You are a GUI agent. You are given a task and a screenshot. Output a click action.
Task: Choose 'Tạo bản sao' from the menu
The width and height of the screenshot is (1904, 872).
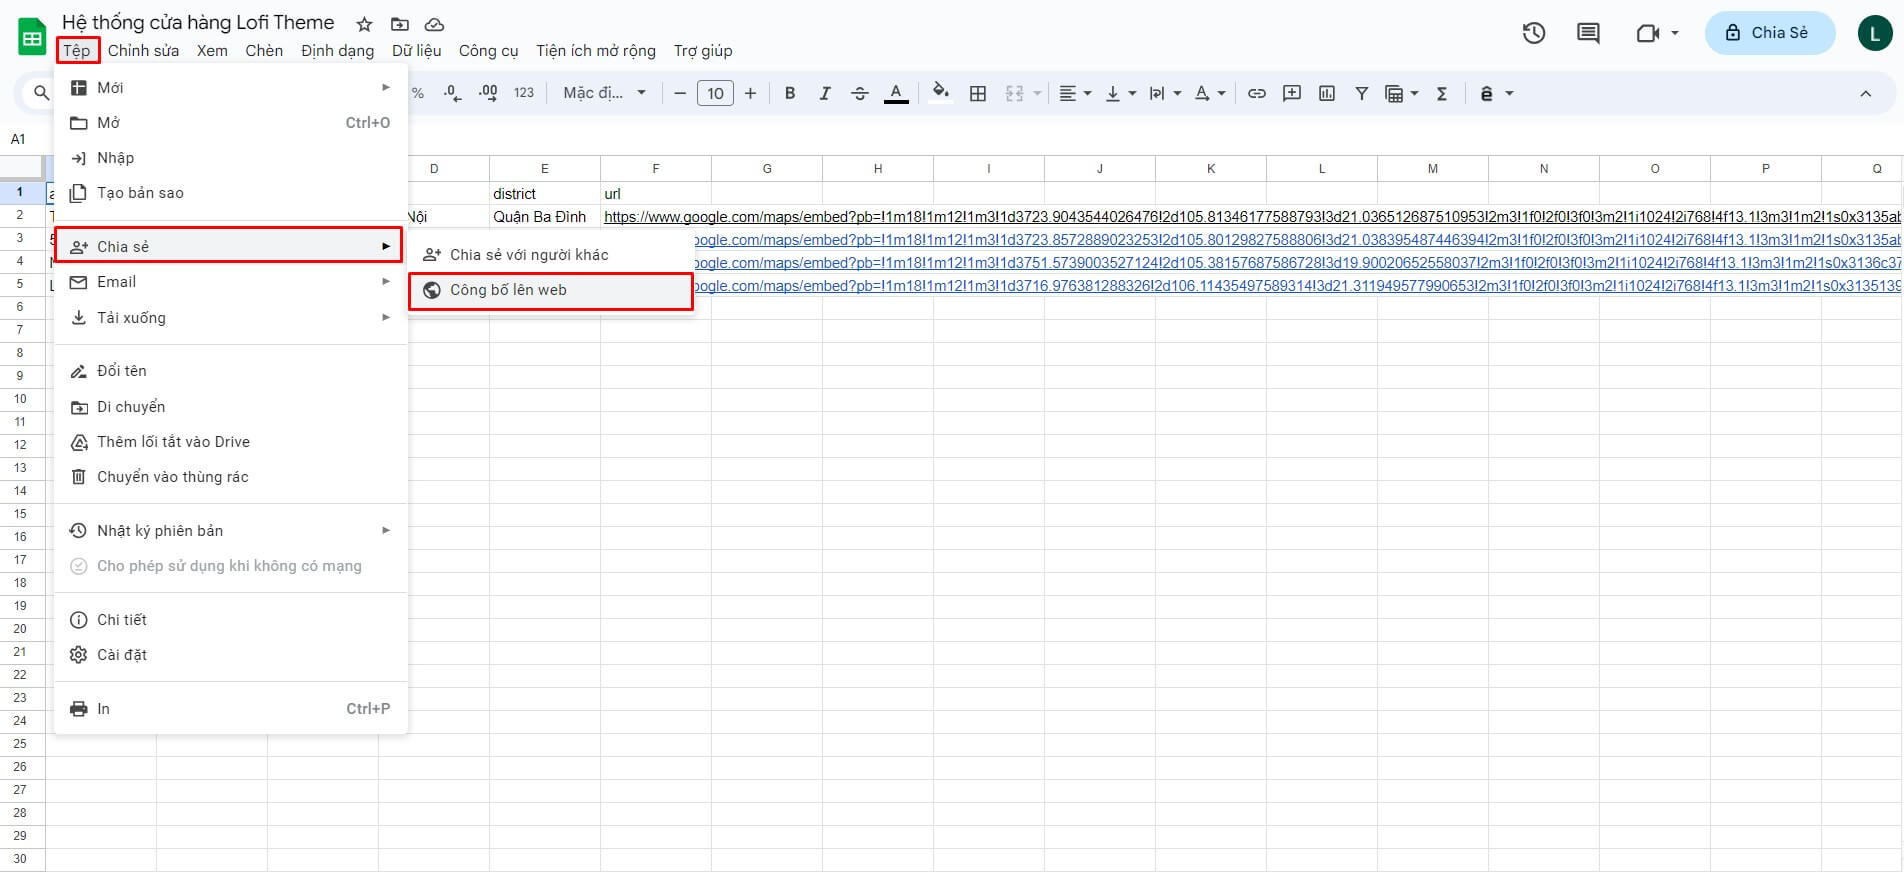pos(230,193)
